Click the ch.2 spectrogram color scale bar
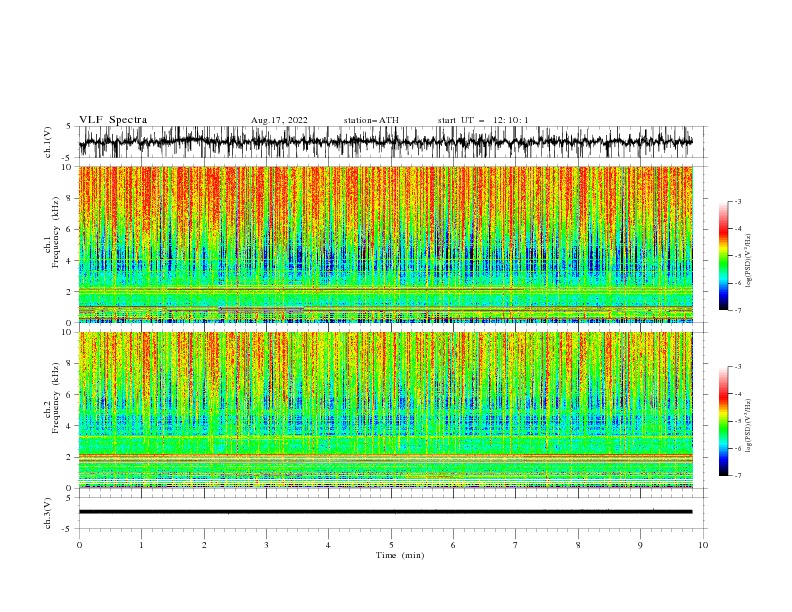The height and width of the screenshot is (612, 792). click(723, 421)
